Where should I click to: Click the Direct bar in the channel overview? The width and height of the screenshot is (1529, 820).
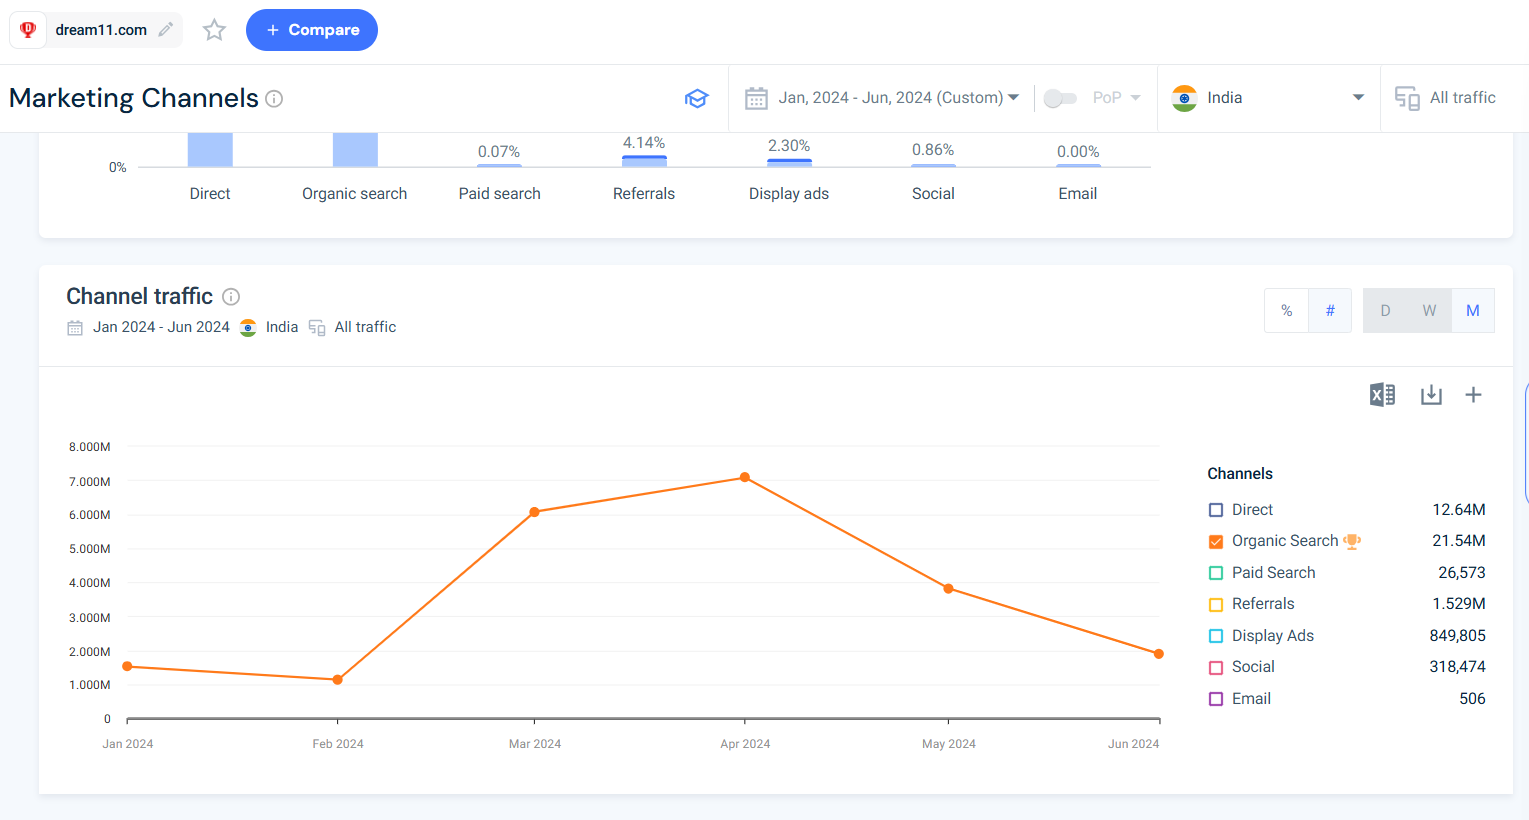click(x=210, y=150)
